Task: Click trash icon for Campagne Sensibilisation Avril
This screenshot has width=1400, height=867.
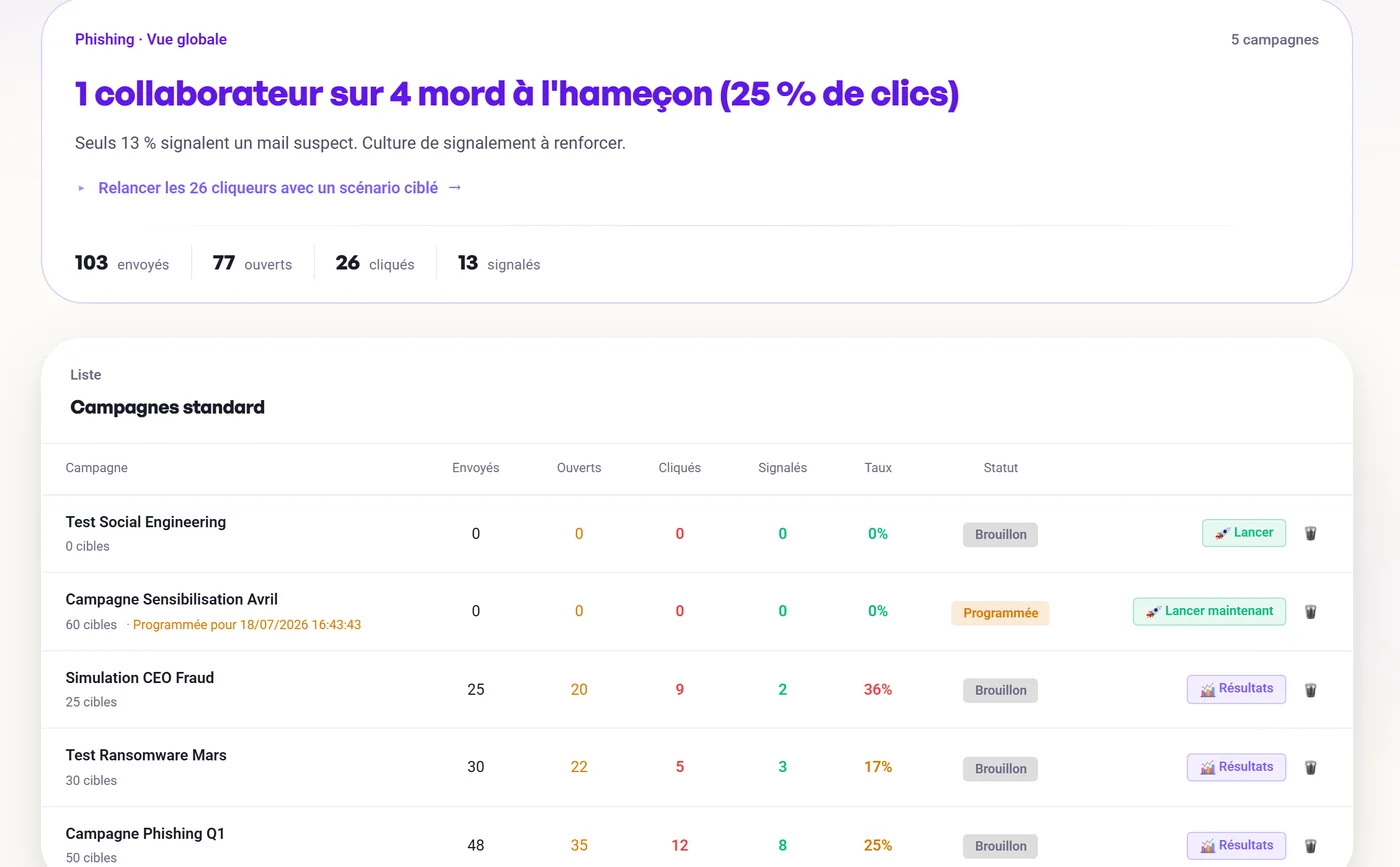Action: coord(1310,611)
